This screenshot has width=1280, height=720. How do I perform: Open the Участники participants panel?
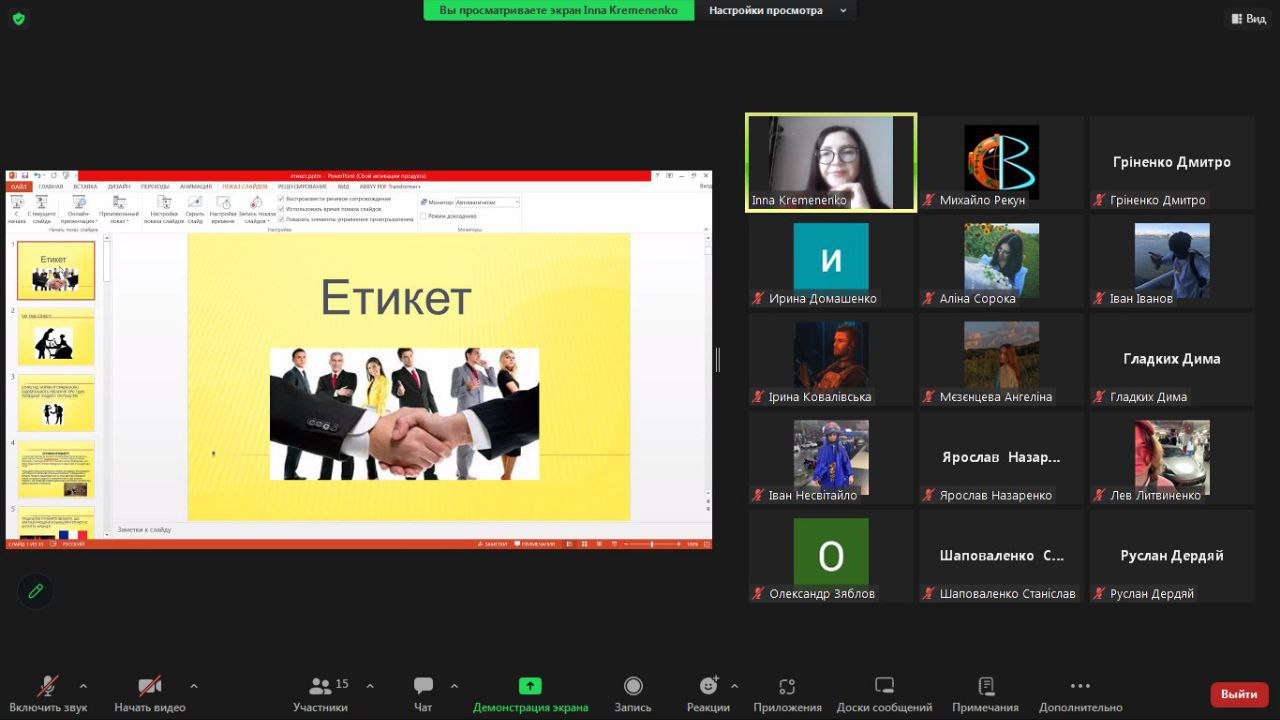(321, 686)
